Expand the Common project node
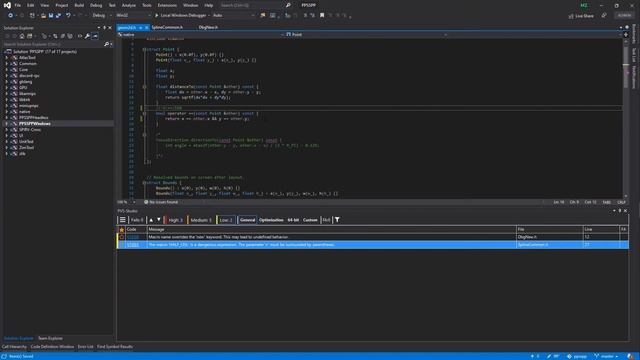This screenshot has height=360, width=640. (7, 64)
